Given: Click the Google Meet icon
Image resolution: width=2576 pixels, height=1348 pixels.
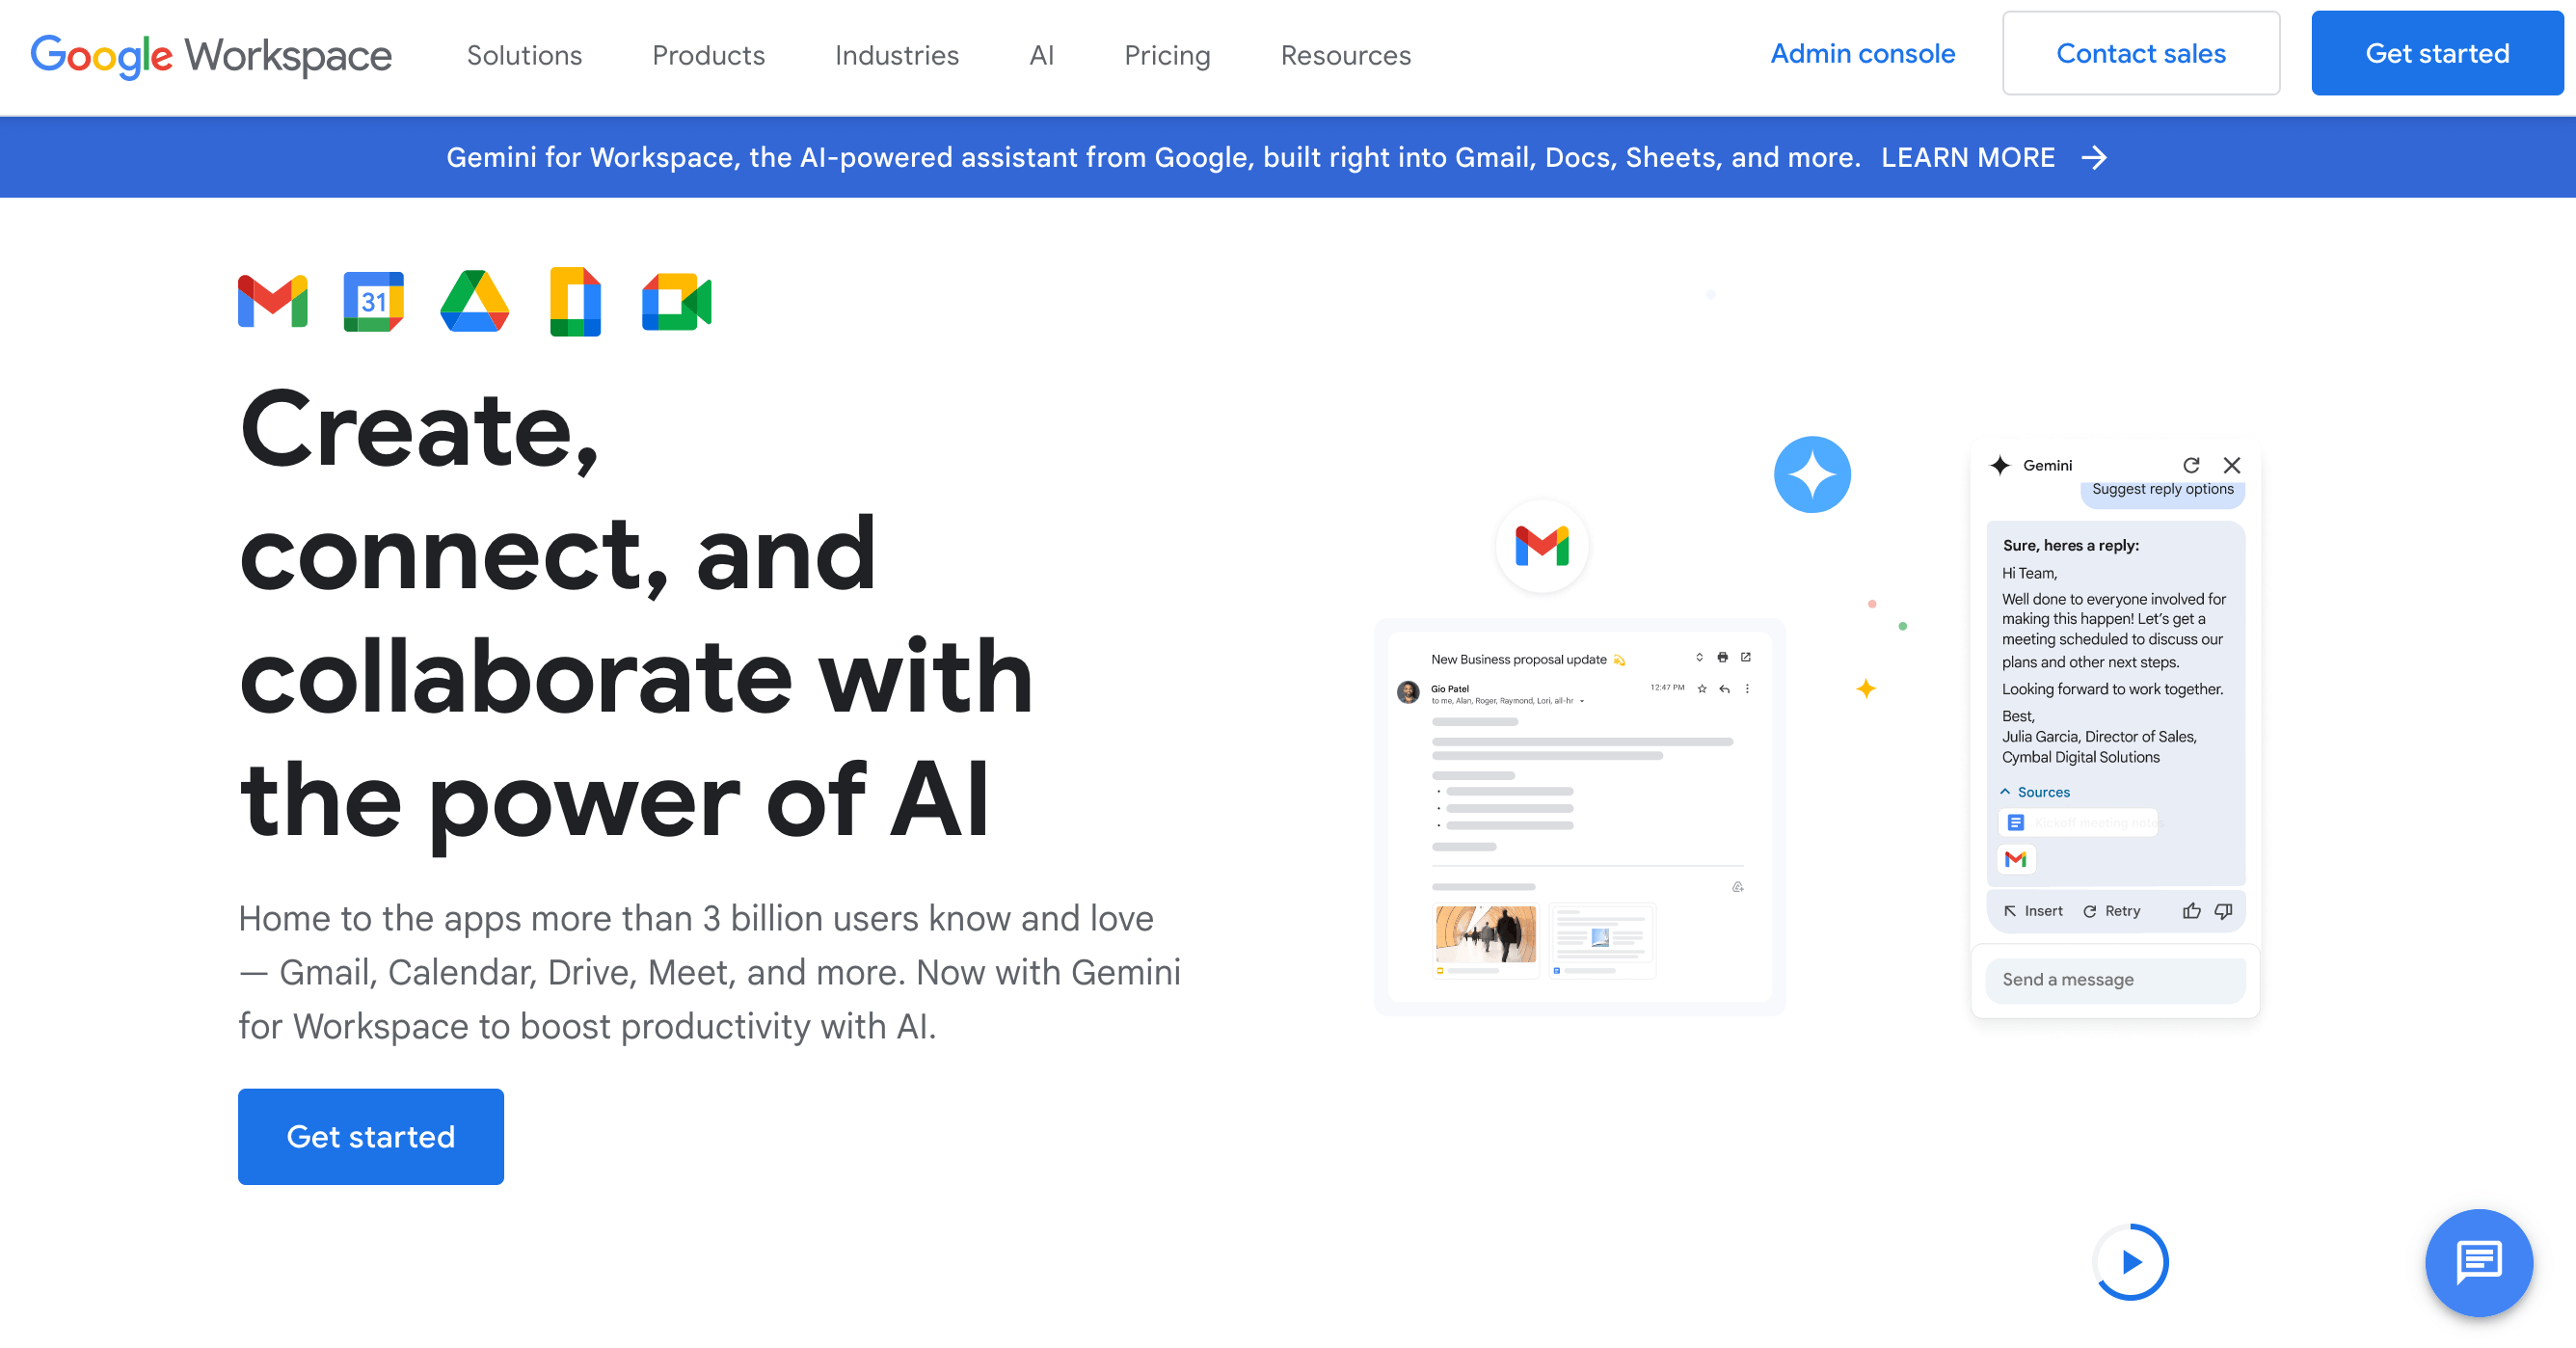Looking at the screenshot, I should pos(676,301).
